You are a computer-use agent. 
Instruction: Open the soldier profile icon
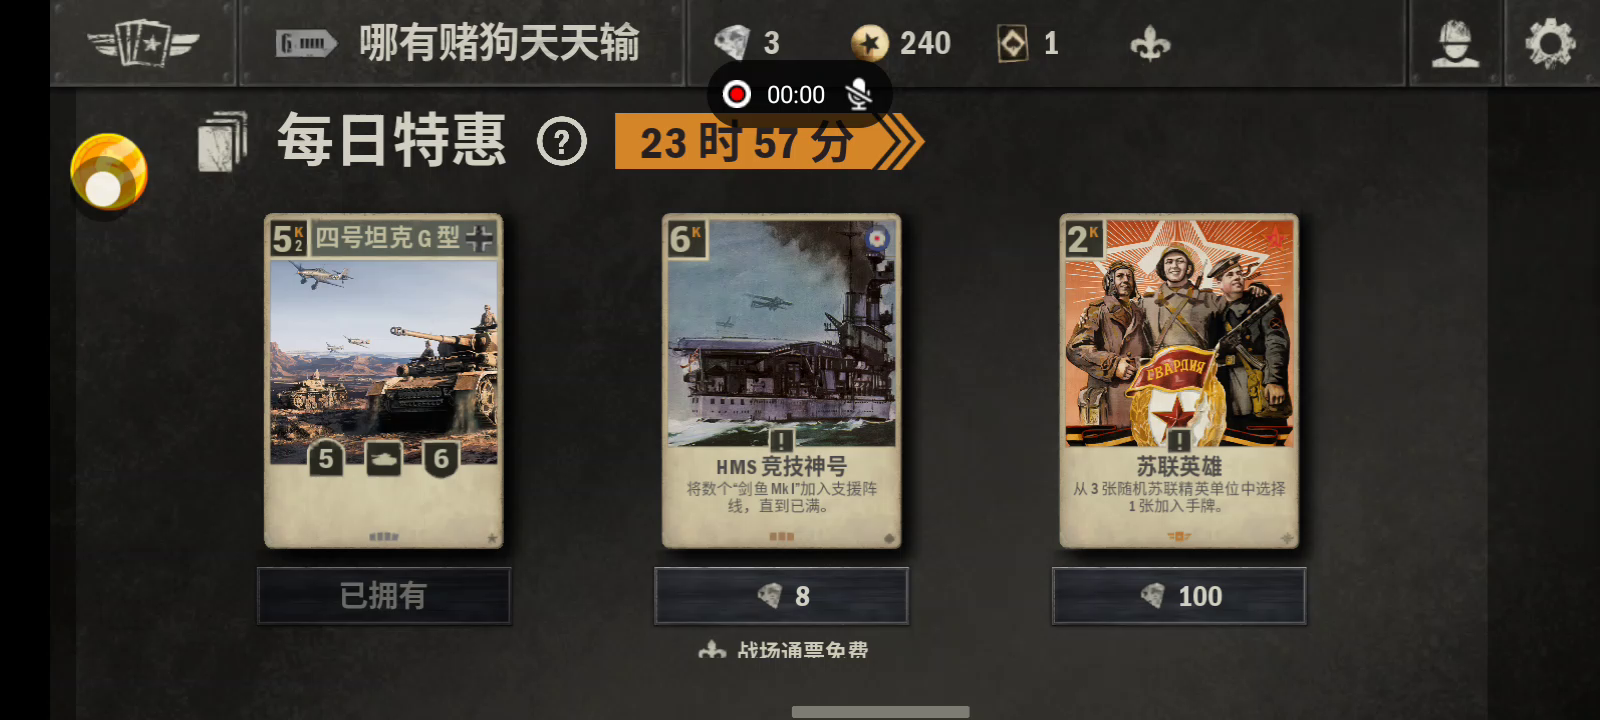1455,43
